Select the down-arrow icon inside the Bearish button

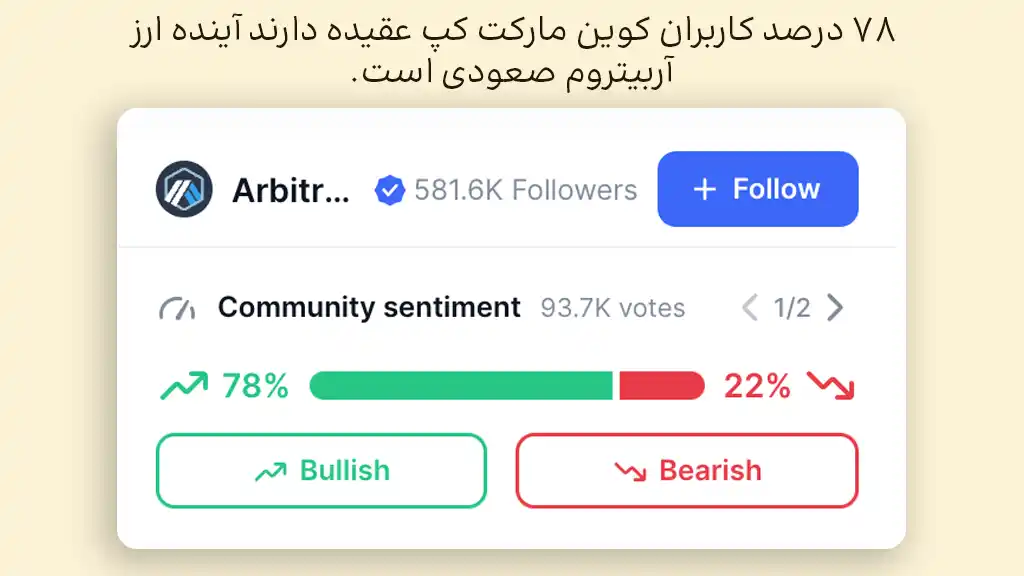[631, 470]
